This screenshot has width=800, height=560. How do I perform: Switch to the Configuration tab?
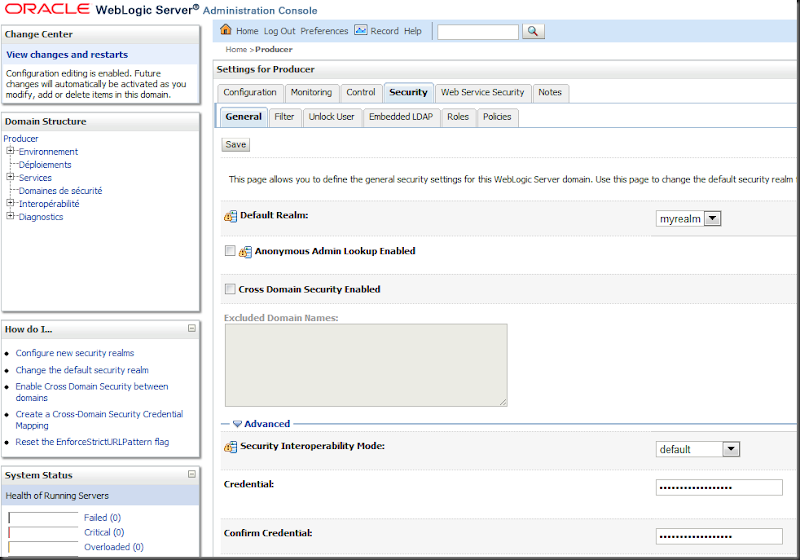pos(250,93)
